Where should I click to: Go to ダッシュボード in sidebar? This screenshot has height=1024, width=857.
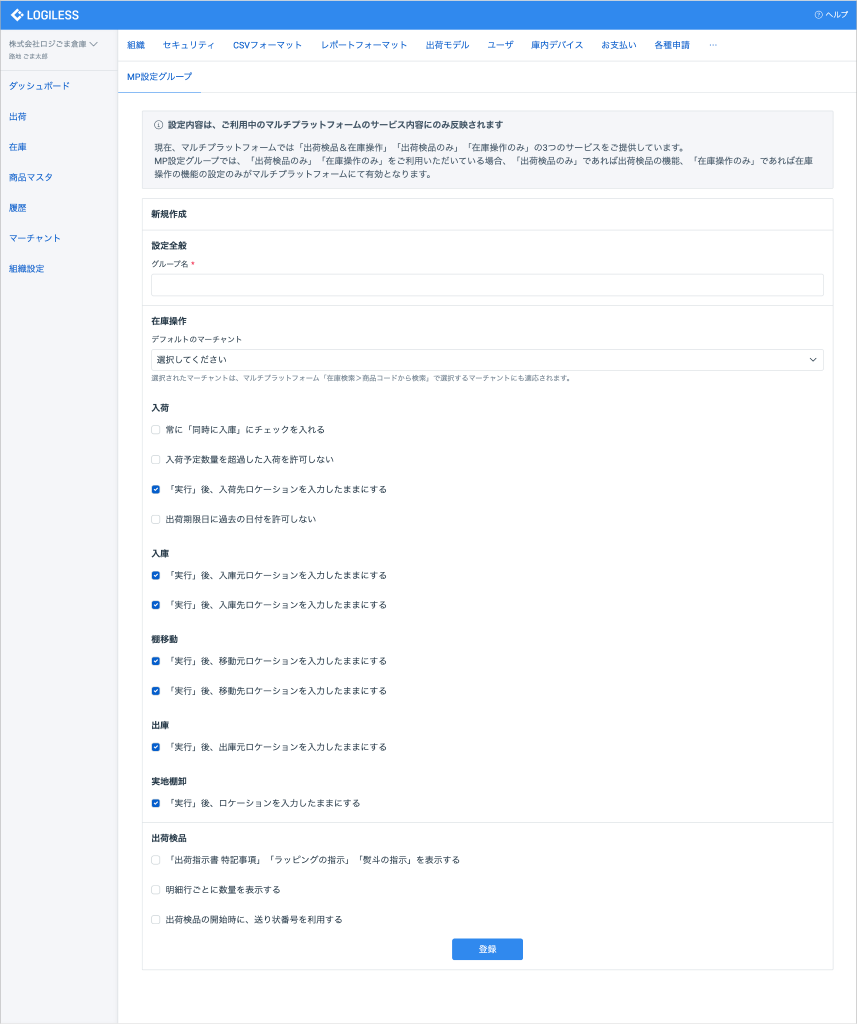coord(39,86)
